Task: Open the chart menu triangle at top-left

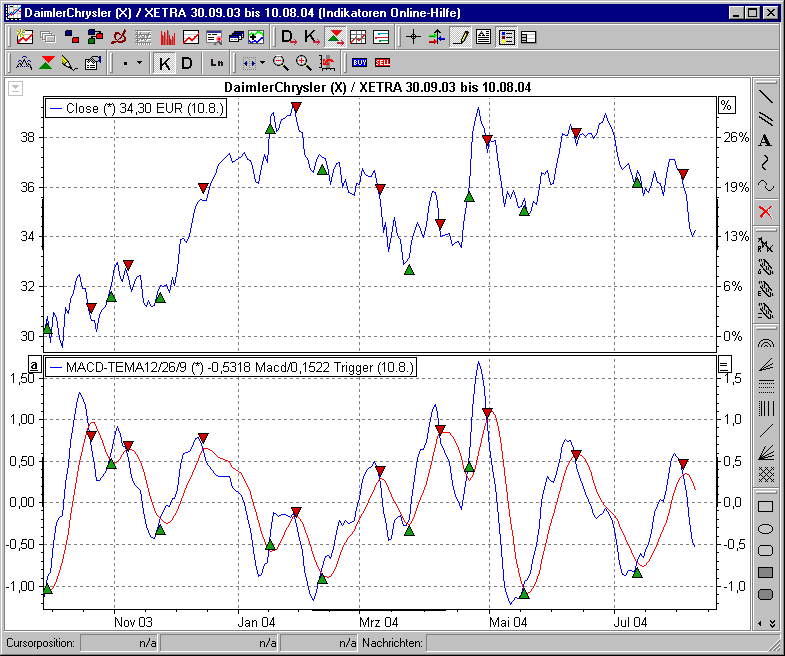Action: click(15, 88)
